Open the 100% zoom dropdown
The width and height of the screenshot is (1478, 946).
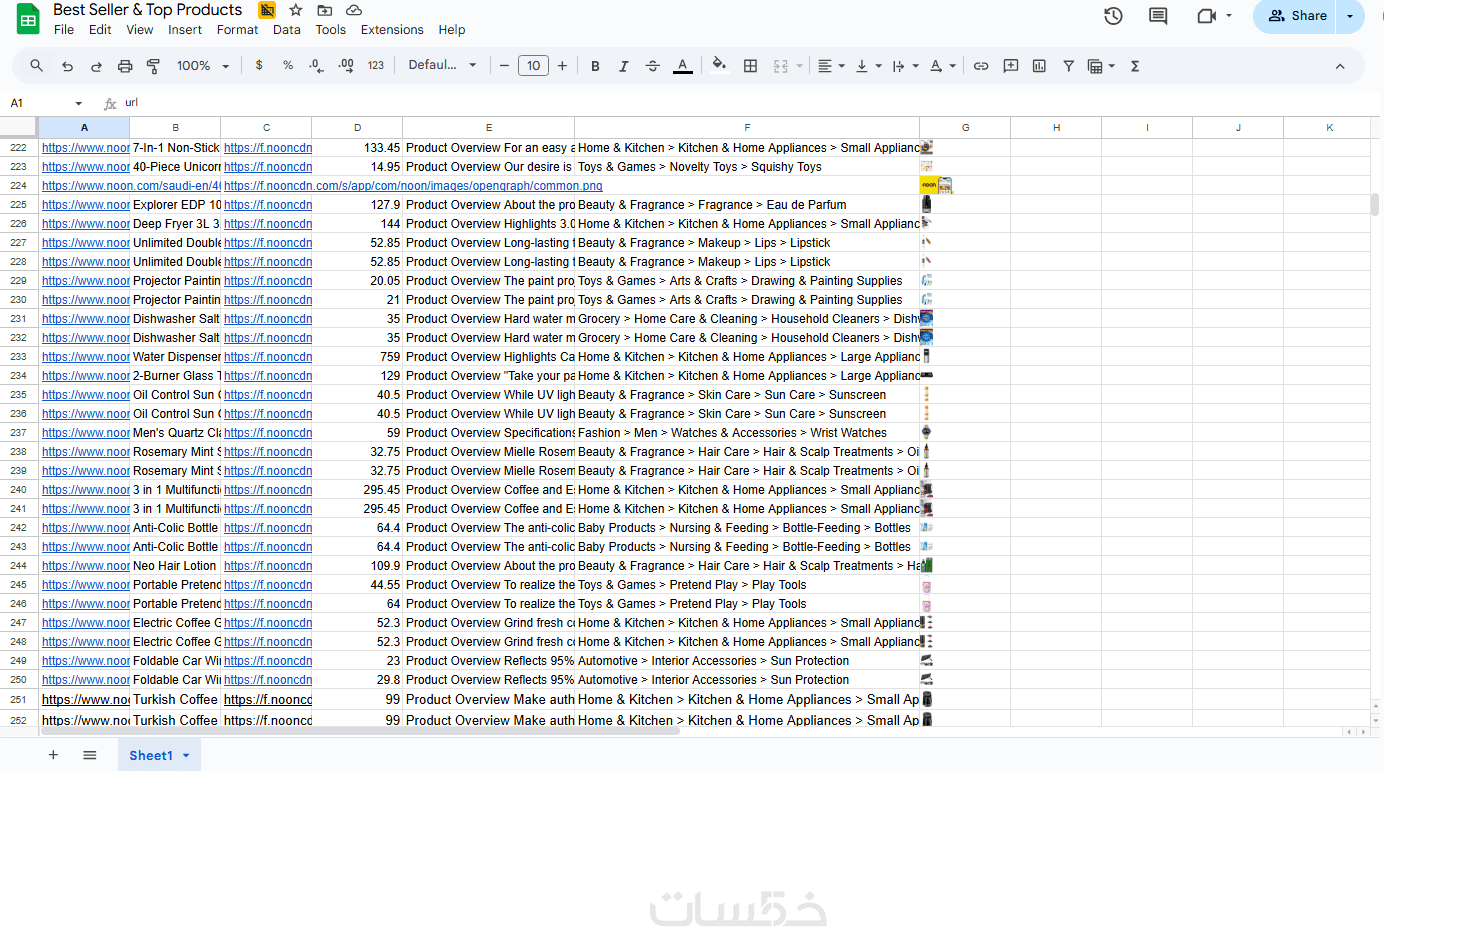coord(203,66)
